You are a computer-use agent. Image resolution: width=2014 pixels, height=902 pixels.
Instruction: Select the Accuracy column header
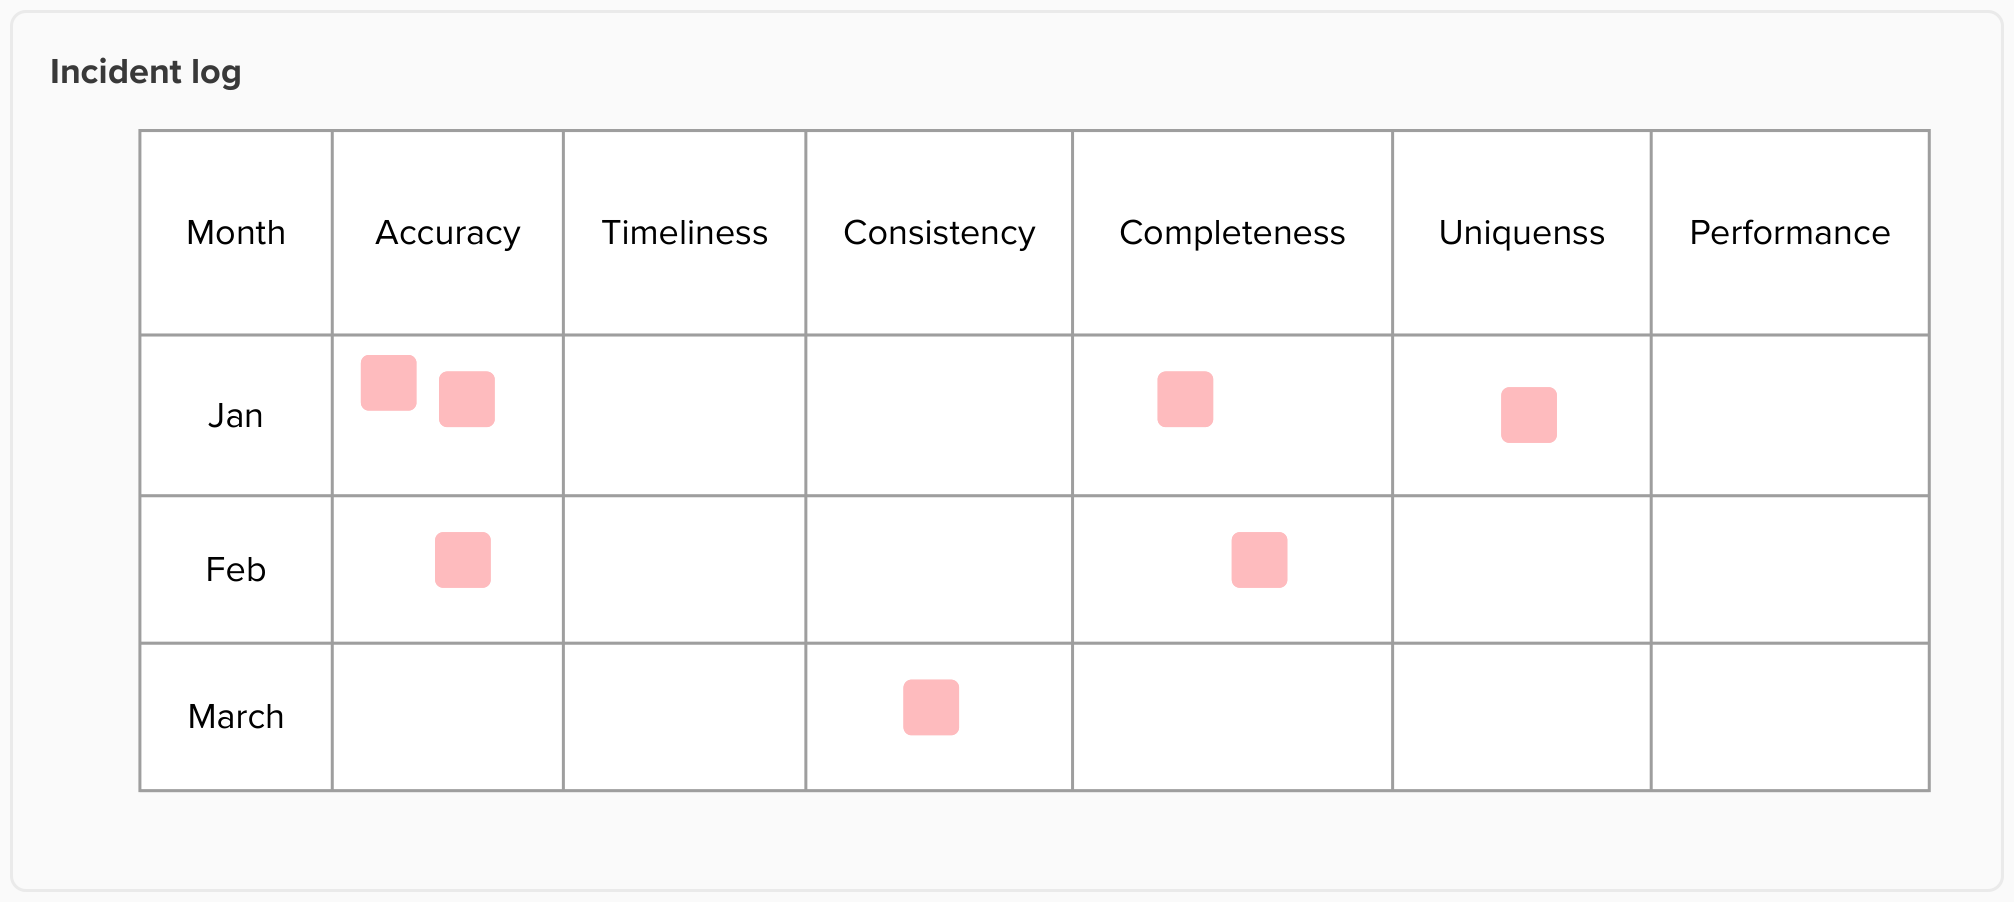448,233
